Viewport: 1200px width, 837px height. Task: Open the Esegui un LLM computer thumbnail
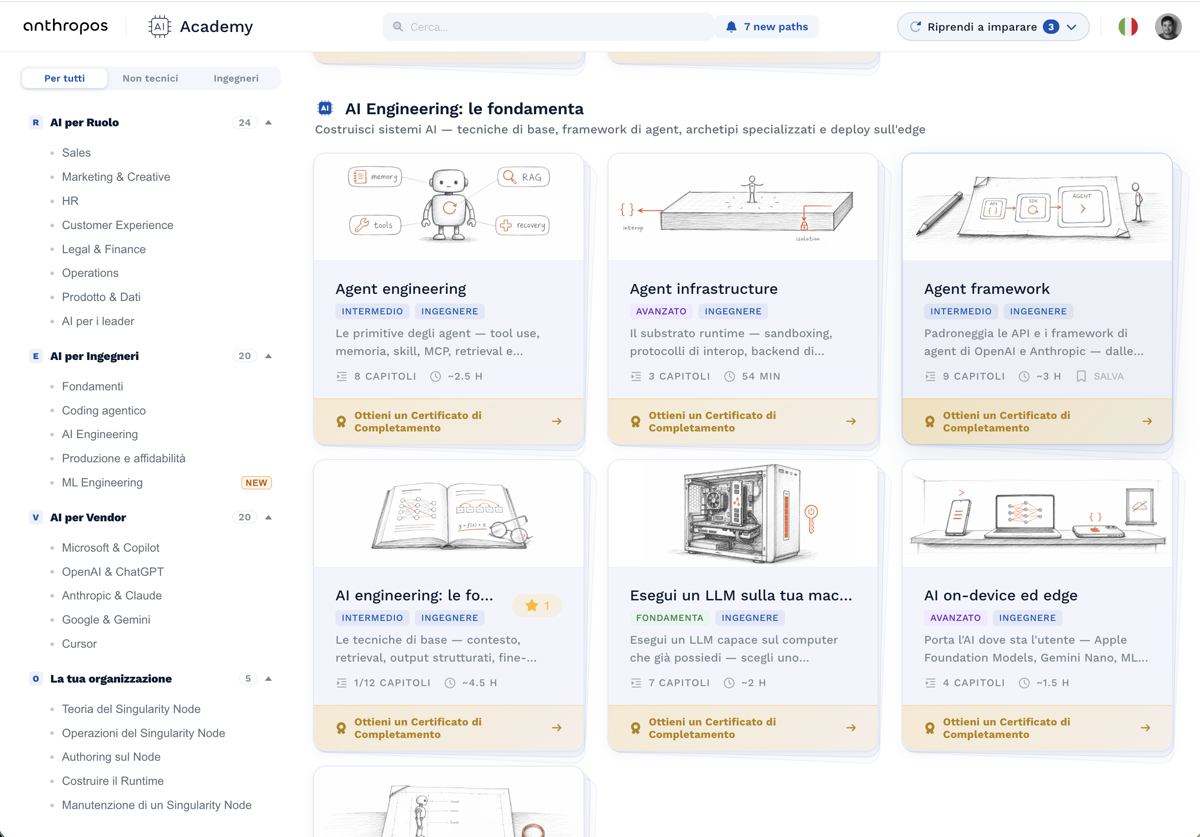[x=743, y=514]
